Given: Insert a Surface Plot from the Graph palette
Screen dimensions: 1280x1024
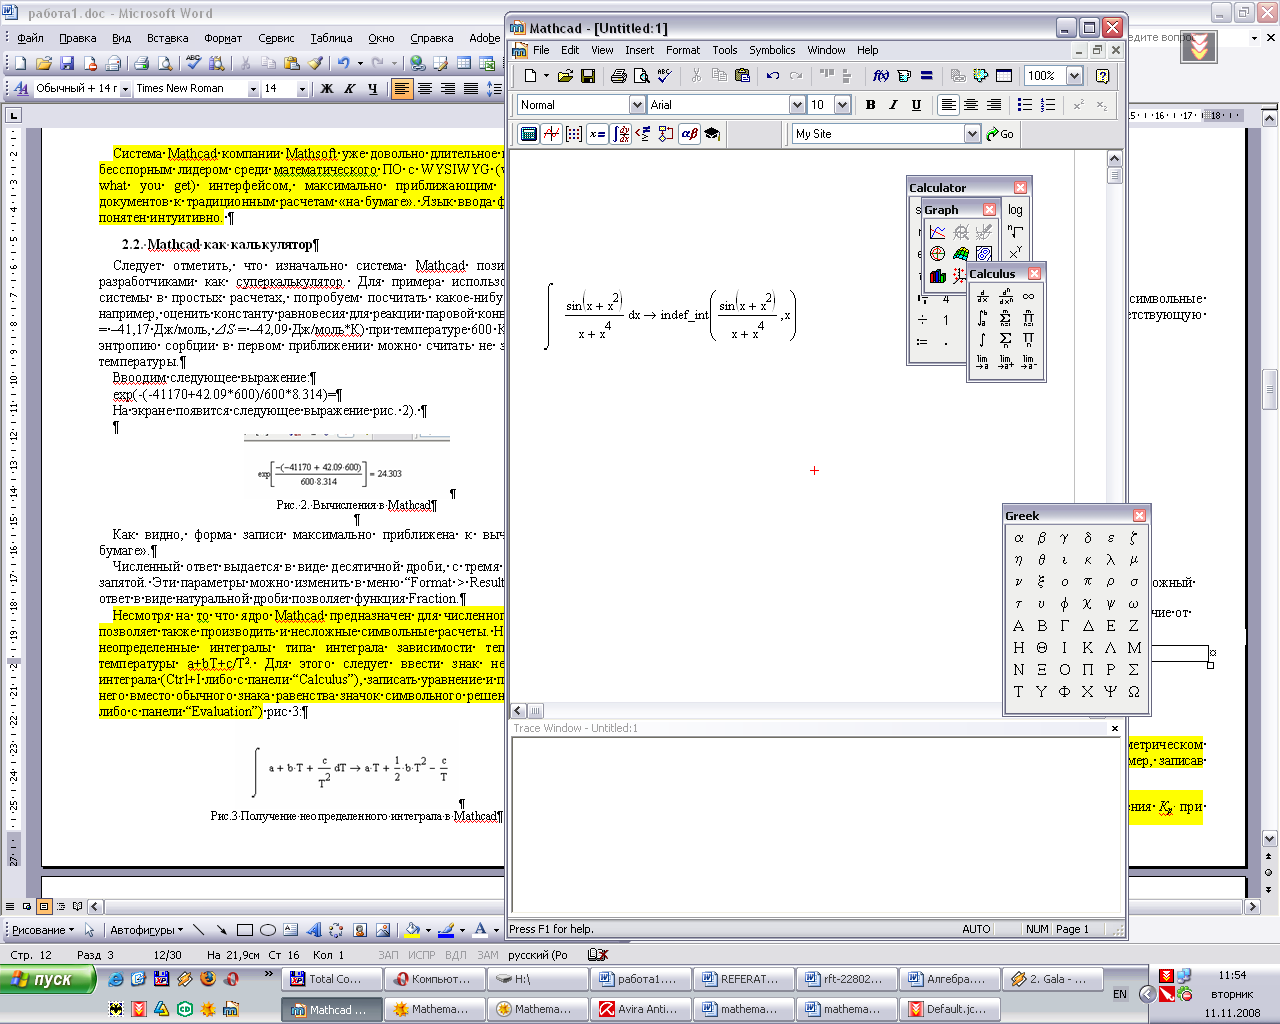Looking at the screenshot, I should [x=961, y=254].
